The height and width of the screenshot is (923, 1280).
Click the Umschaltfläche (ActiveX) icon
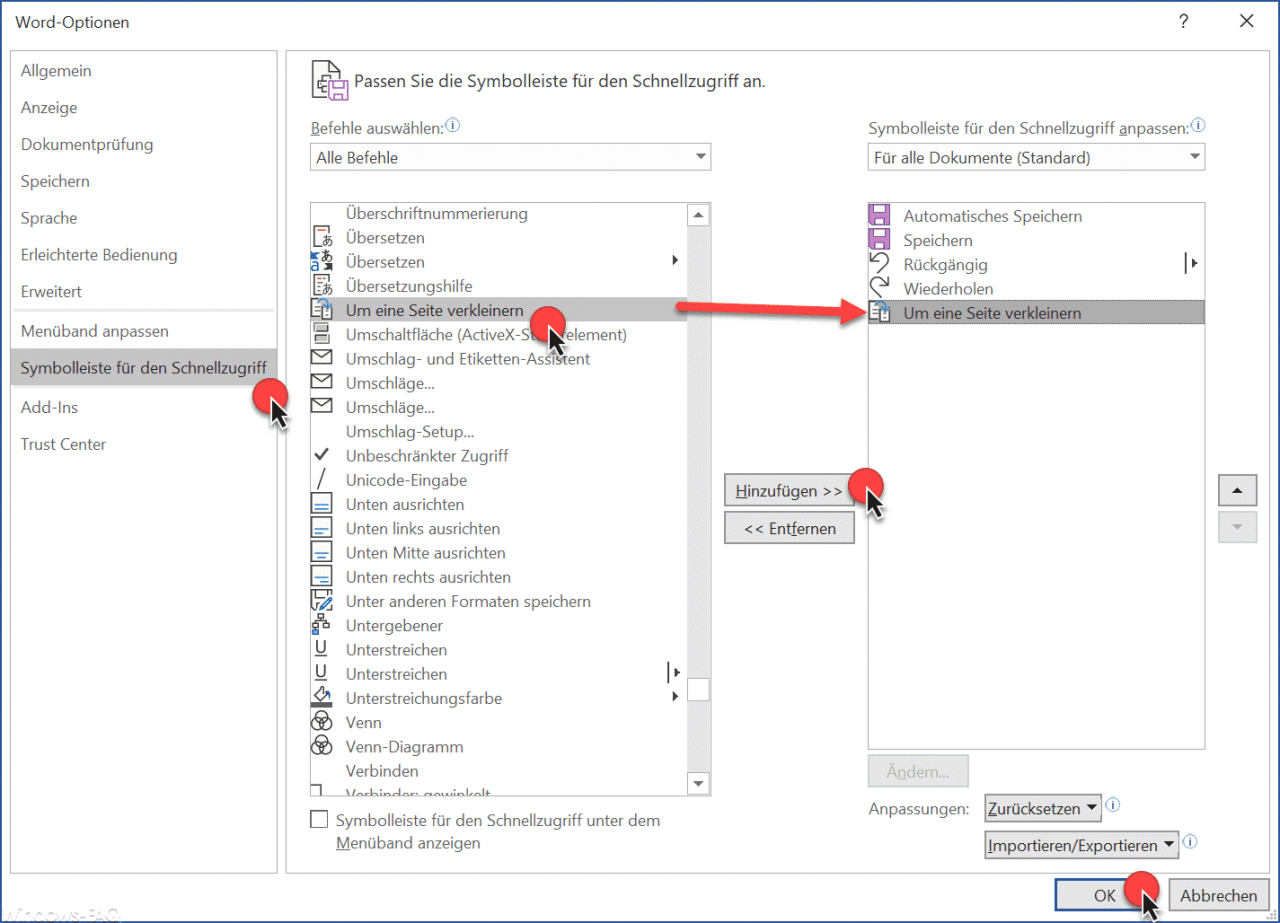pyautogui.click(x=322, y=334)
